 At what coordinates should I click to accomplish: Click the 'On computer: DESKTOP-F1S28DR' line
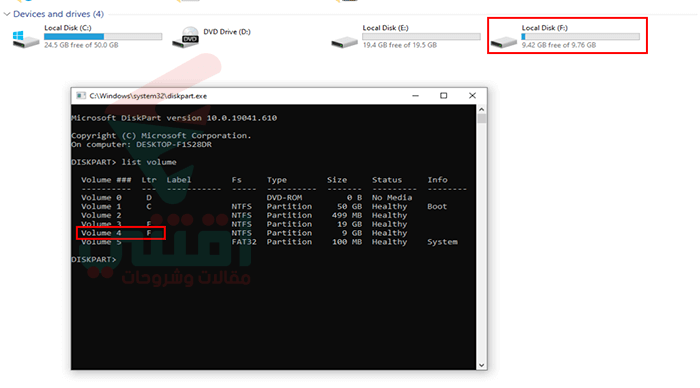(142, 145)
